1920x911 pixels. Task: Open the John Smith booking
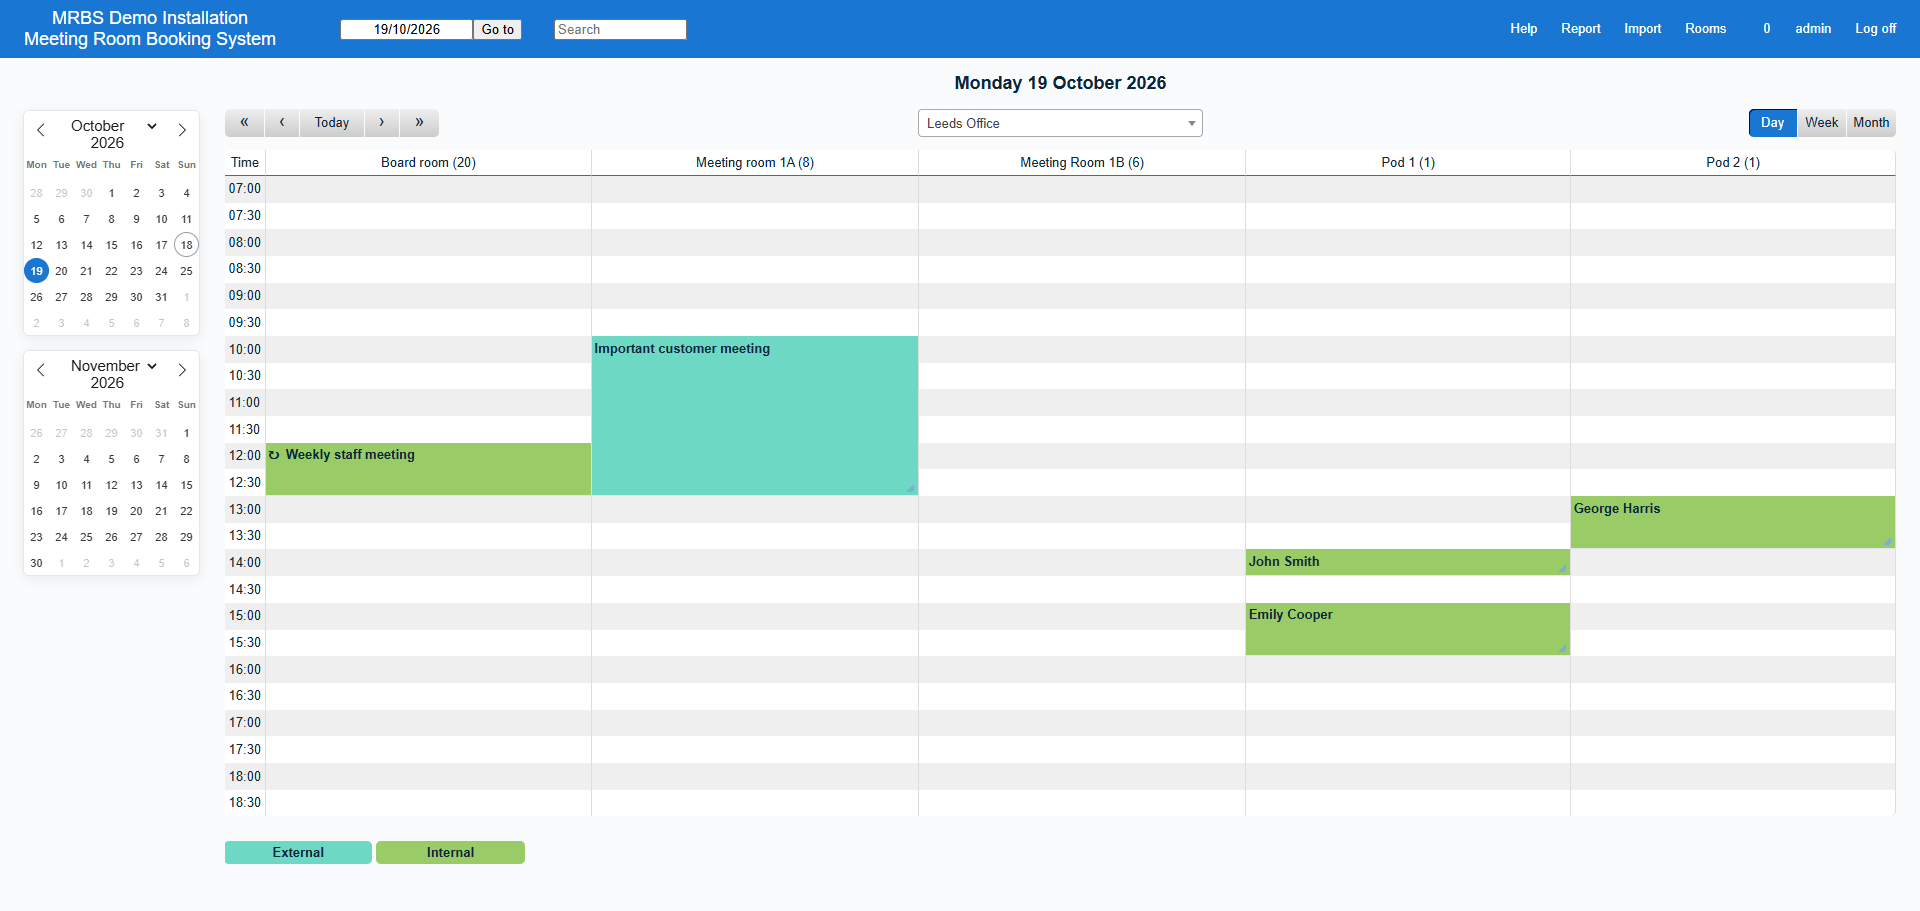tap(1407, 562)
